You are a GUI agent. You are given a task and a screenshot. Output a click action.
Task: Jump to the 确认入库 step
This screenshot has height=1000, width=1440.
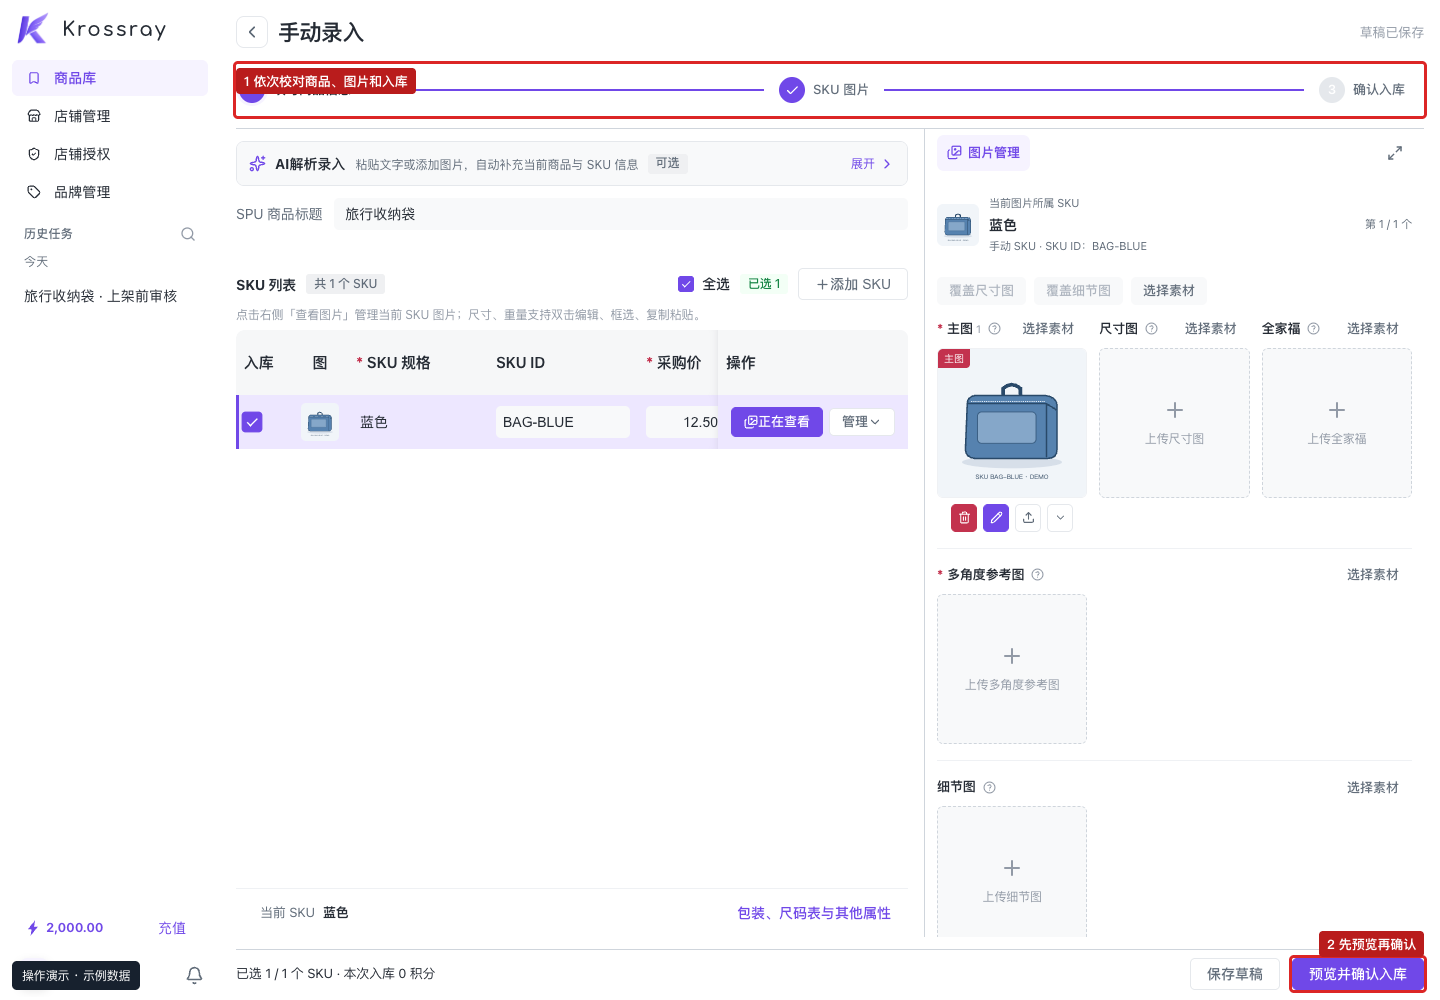point(1362,90)
